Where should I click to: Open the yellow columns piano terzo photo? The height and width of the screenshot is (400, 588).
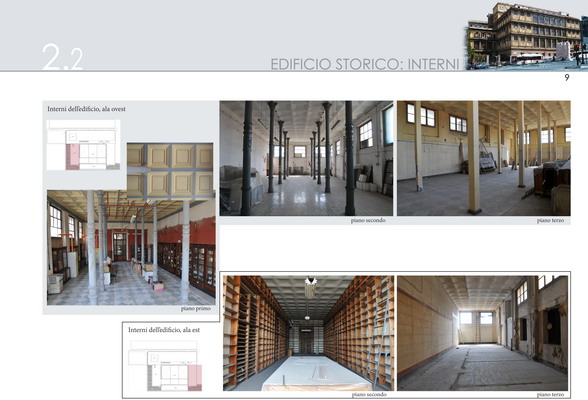(x=484, y=158)
